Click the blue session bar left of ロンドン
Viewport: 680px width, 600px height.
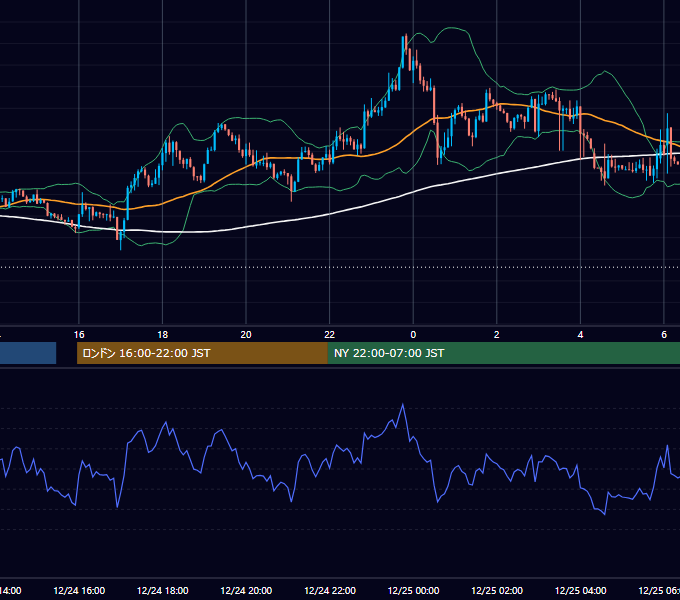pyautogui.click(x=28, y=353)
